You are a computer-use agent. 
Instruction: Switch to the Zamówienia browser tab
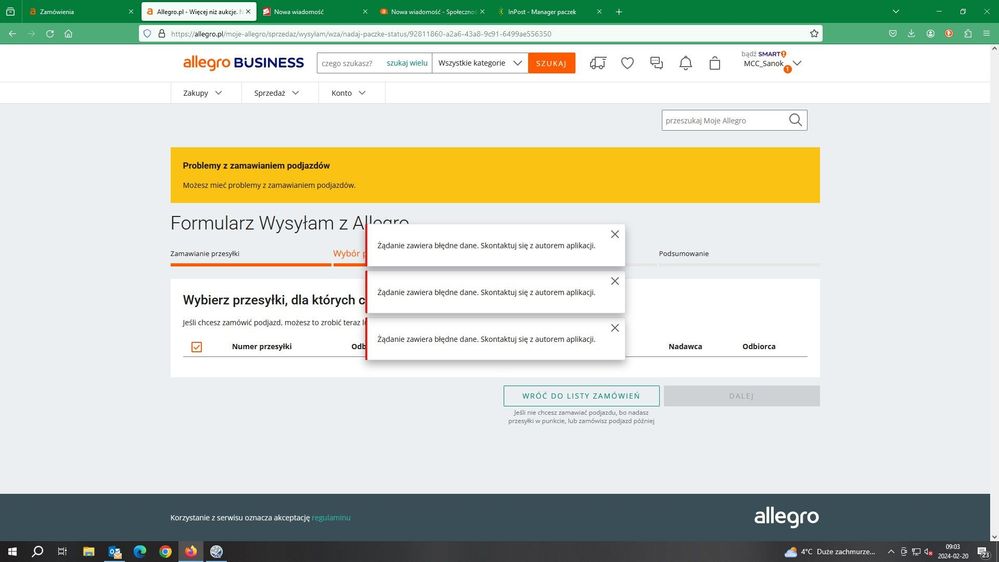point(82,11)
